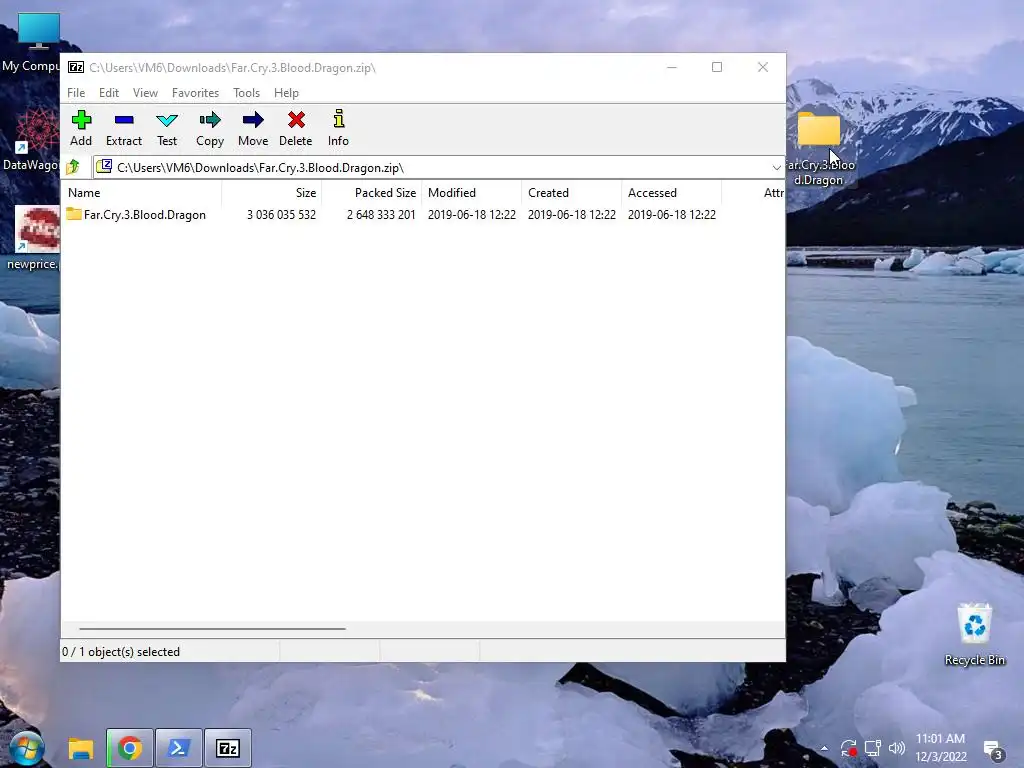The height and width of the screenshot is (768, 1024).
Task: Open the View menu
Action: pyautogui.click(x=146, y=93)
